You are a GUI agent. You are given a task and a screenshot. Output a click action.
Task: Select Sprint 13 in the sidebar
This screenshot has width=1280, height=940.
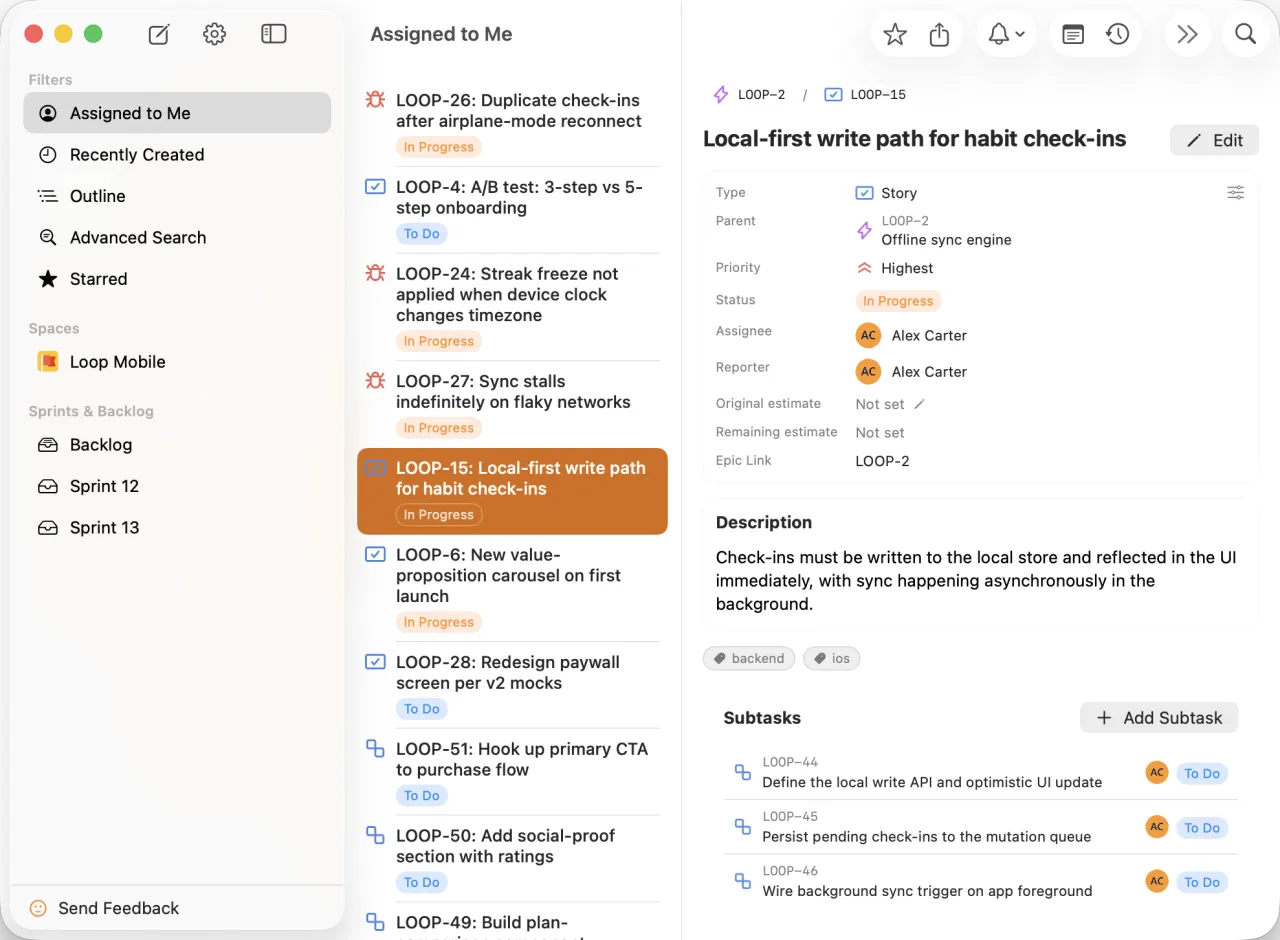click(177, 528)
